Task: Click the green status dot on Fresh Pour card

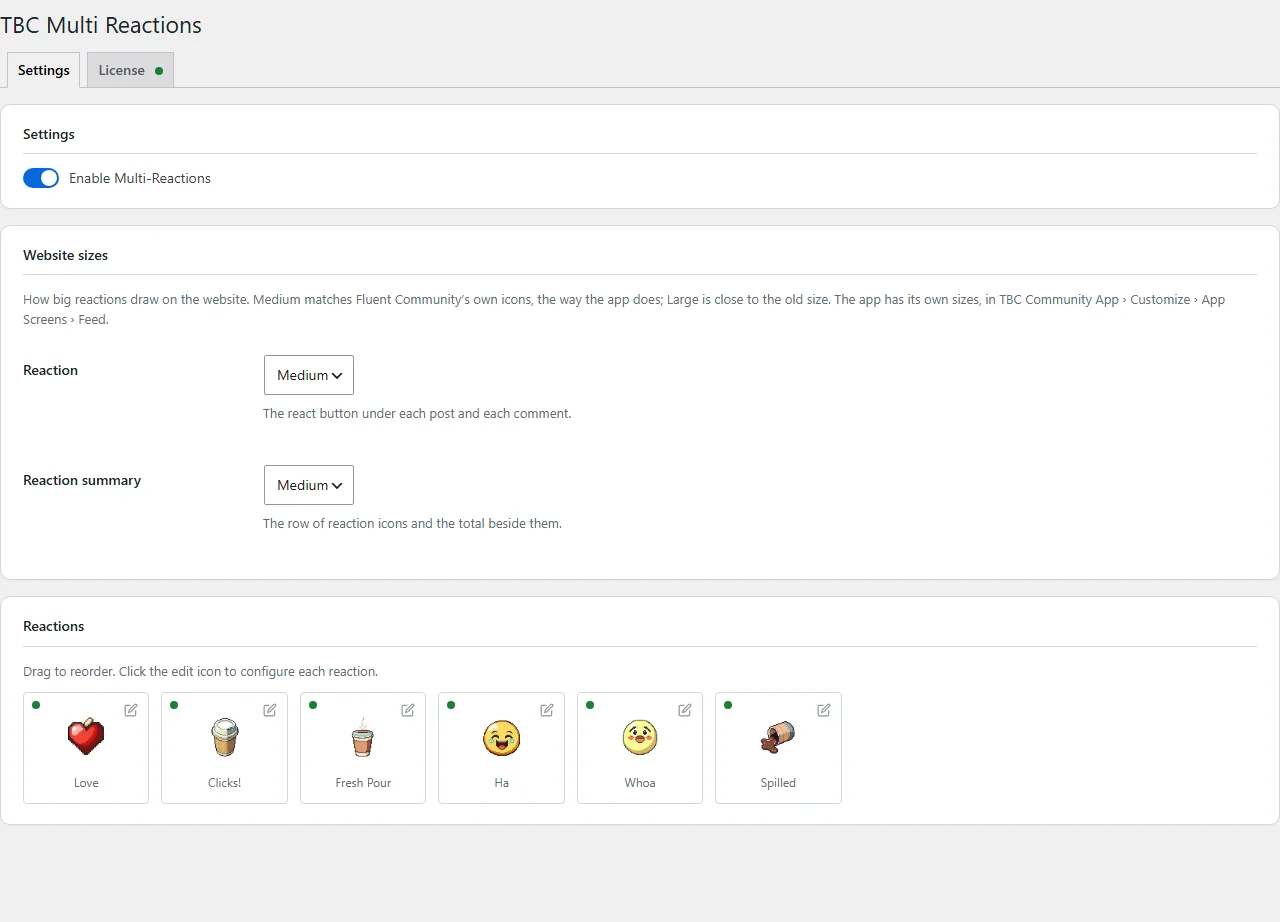Action: 313,705
